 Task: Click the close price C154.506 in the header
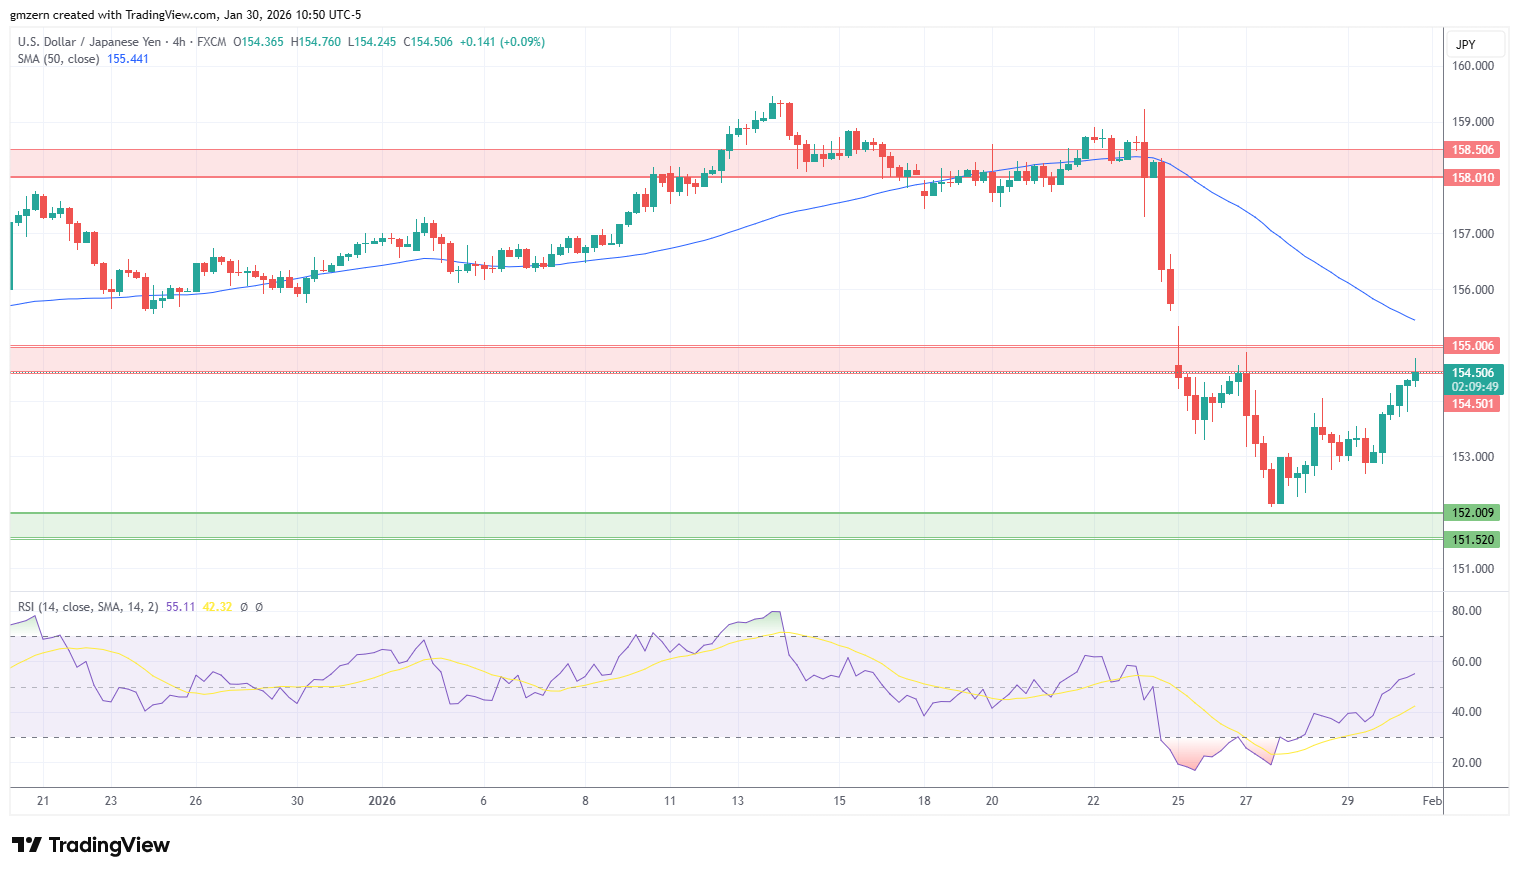(428, 42)
